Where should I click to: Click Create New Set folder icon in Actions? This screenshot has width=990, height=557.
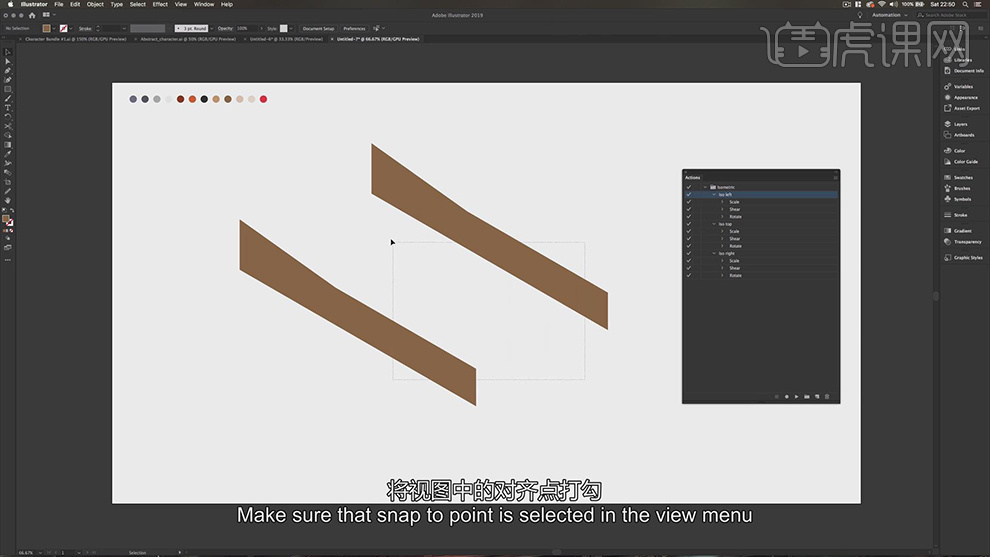coord(807,397)
